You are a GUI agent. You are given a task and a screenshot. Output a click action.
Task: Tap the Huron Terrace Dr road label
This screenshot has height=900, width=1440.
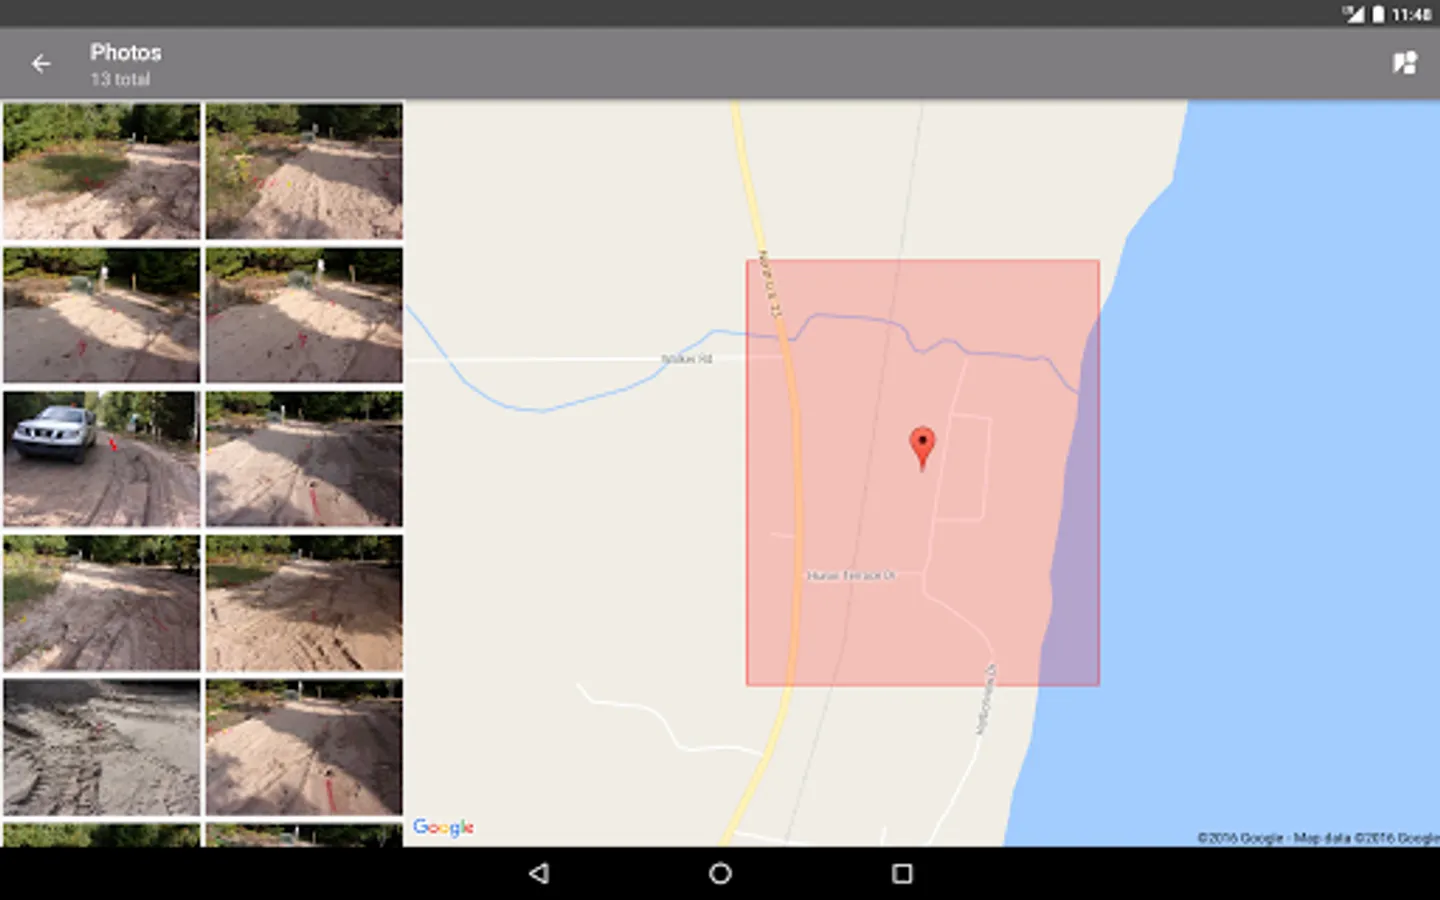tap(851, 576)
